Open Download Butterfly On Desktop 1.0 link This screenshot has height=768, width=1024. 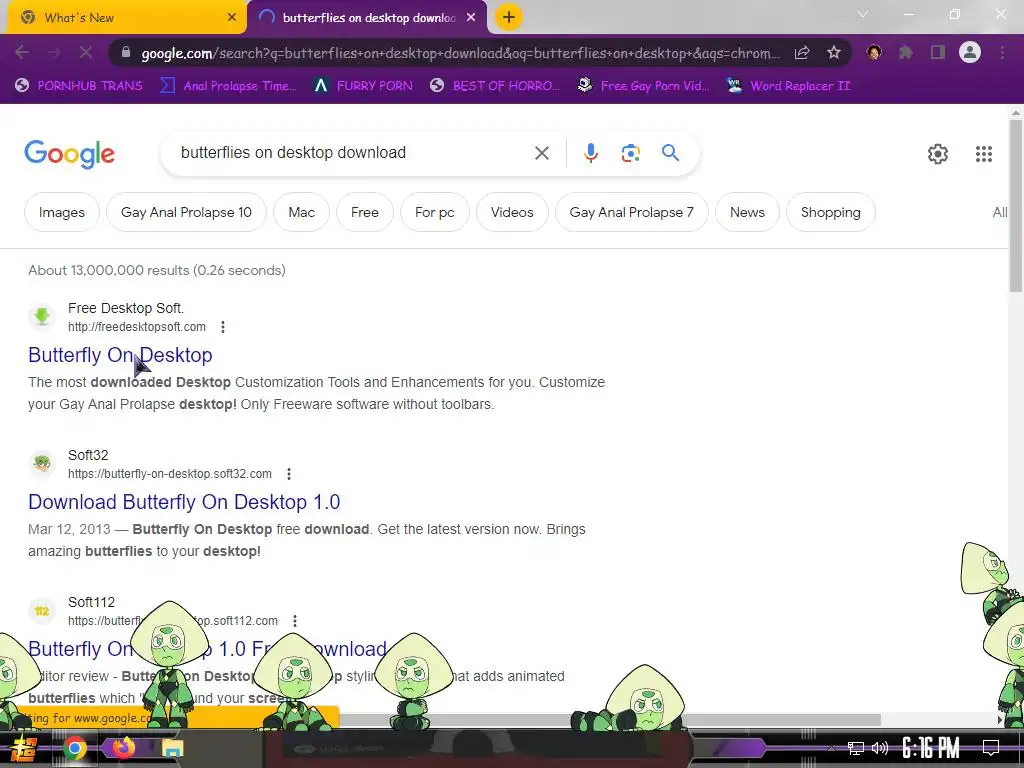click(184, 502)
